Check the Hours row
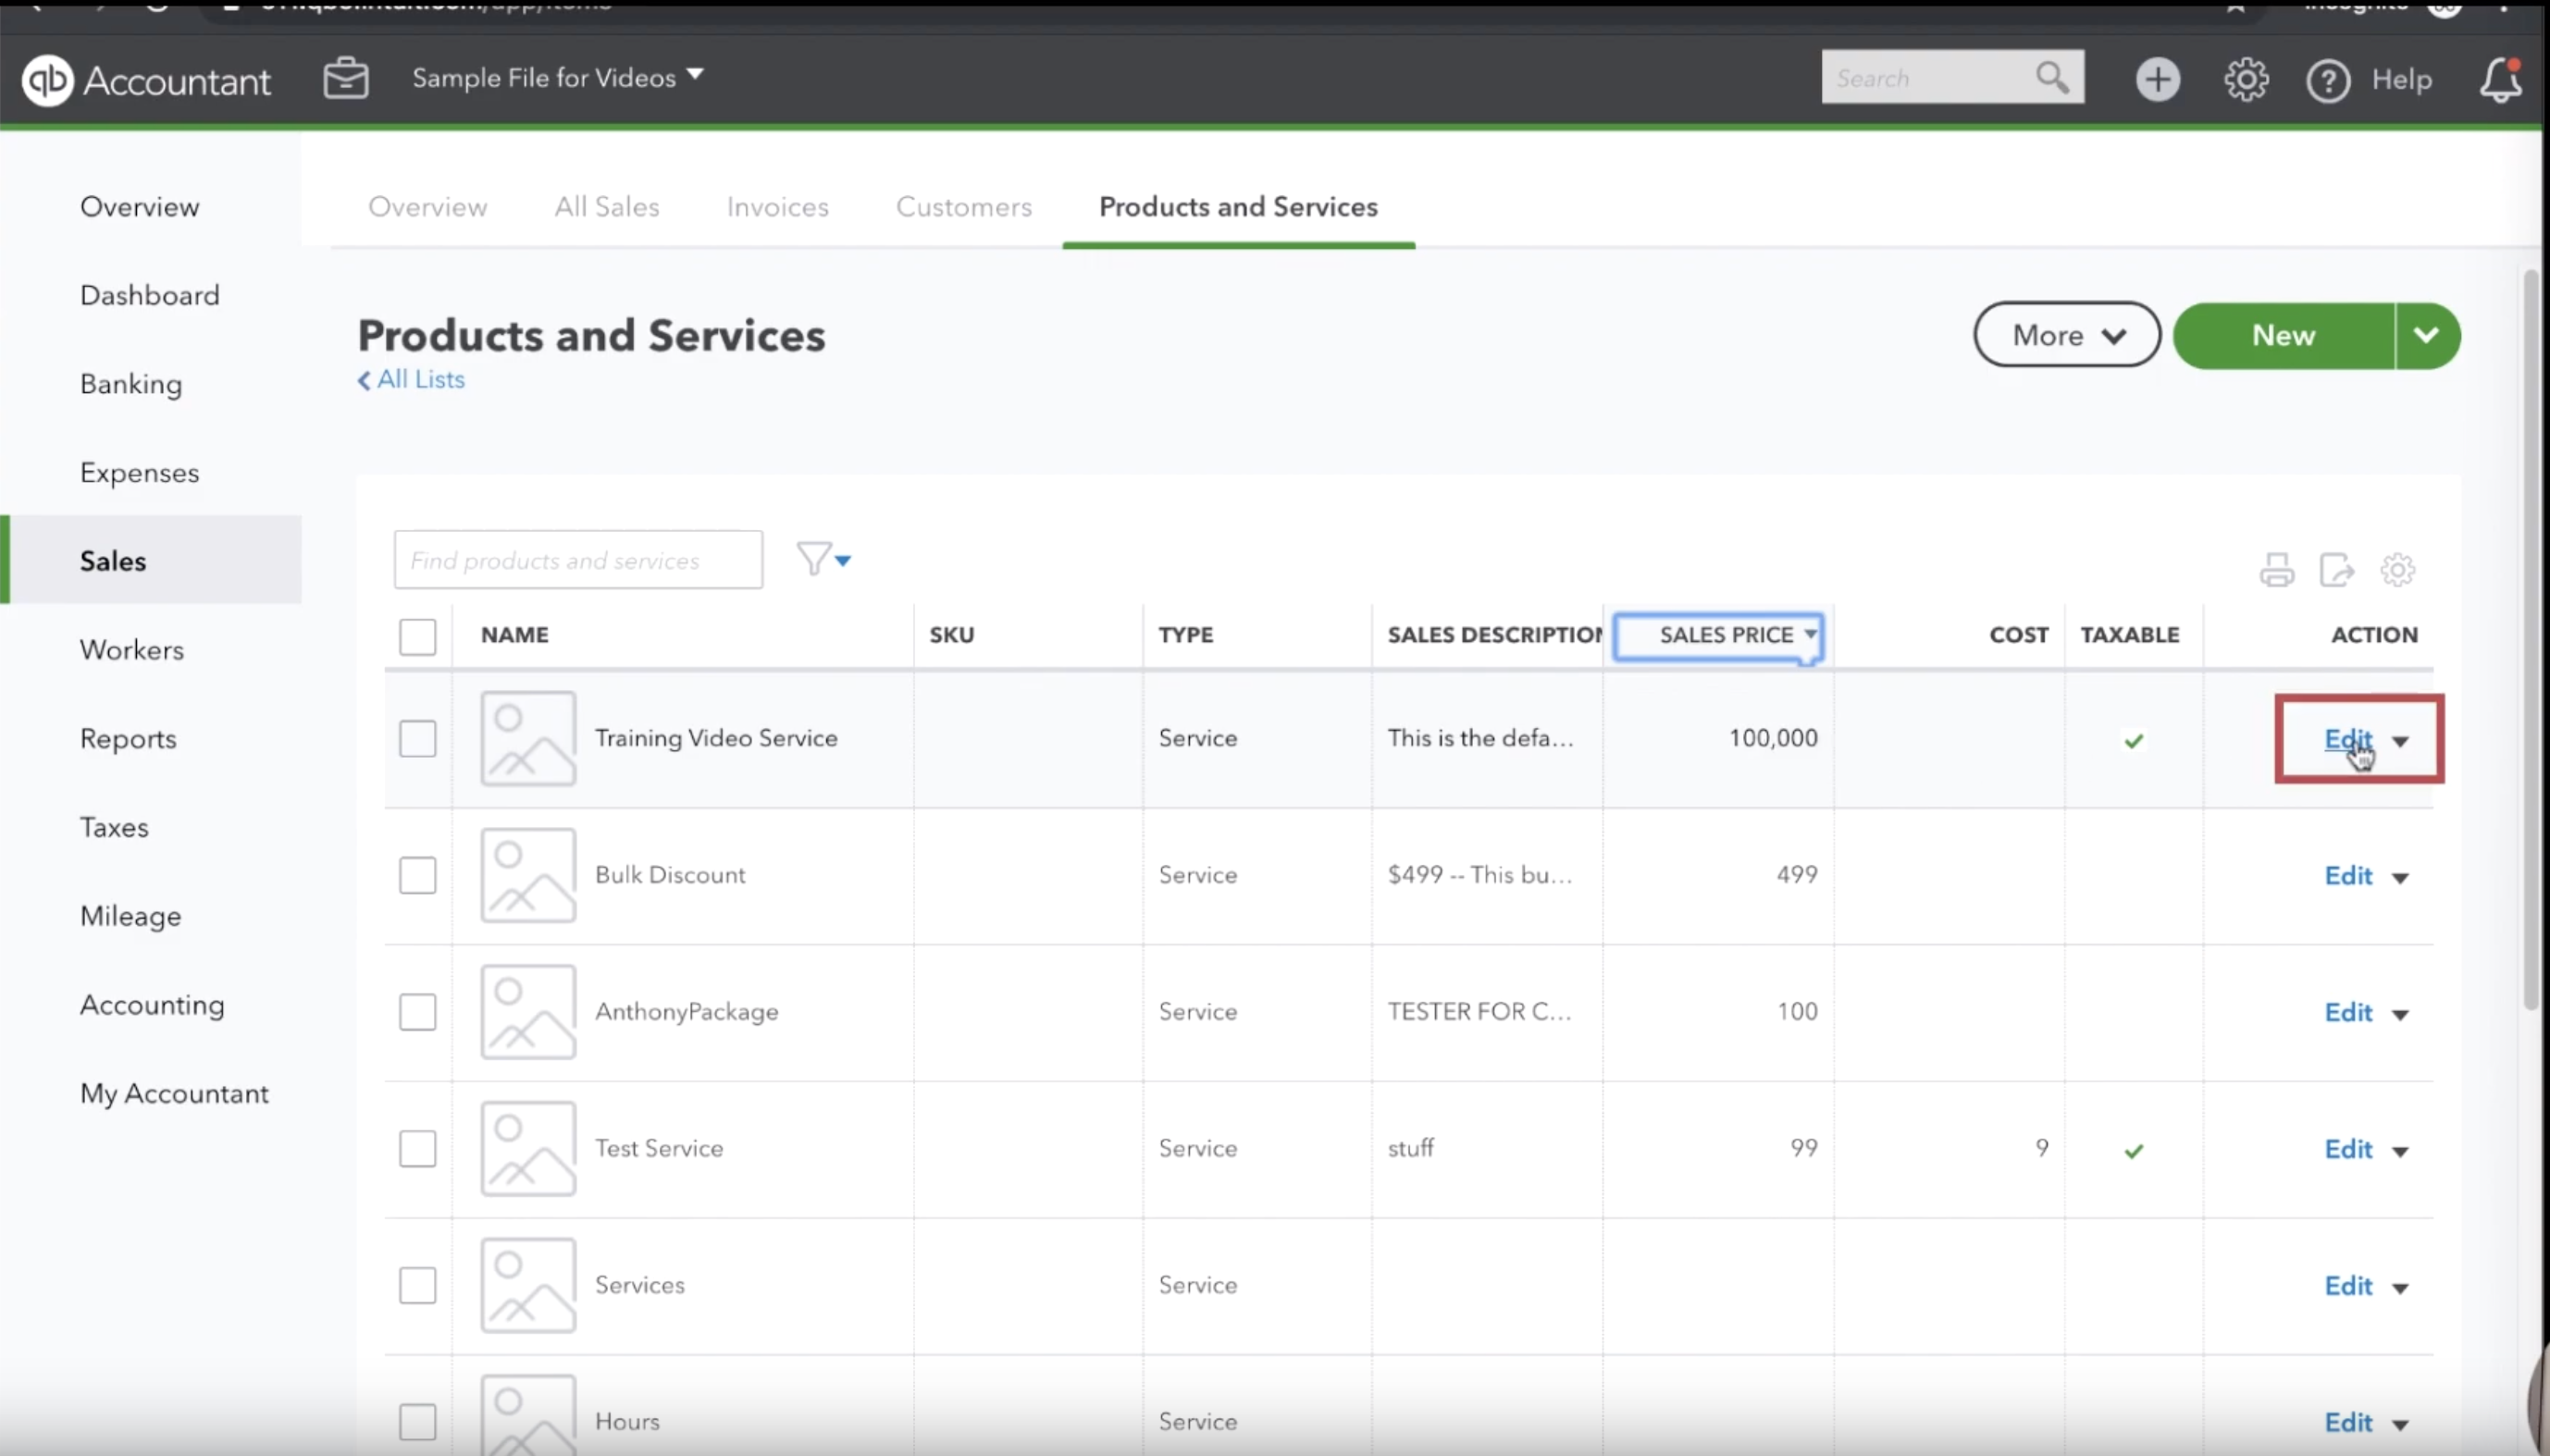 coord(417,1422)
